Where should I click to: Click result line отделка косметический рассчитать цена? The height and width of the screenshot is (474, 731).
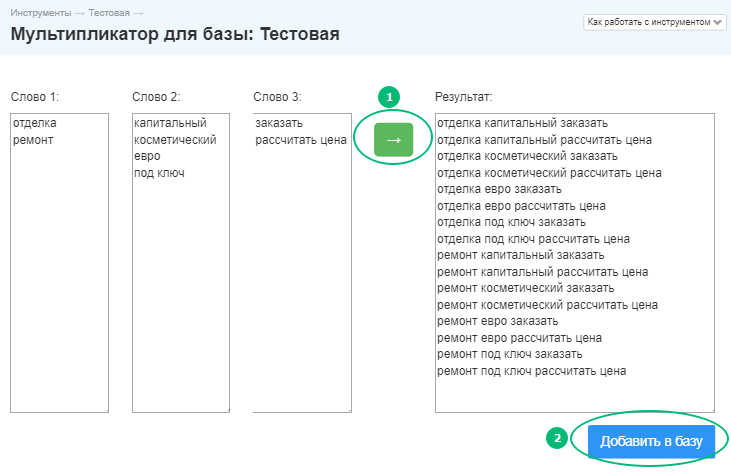tap(550, 173)
